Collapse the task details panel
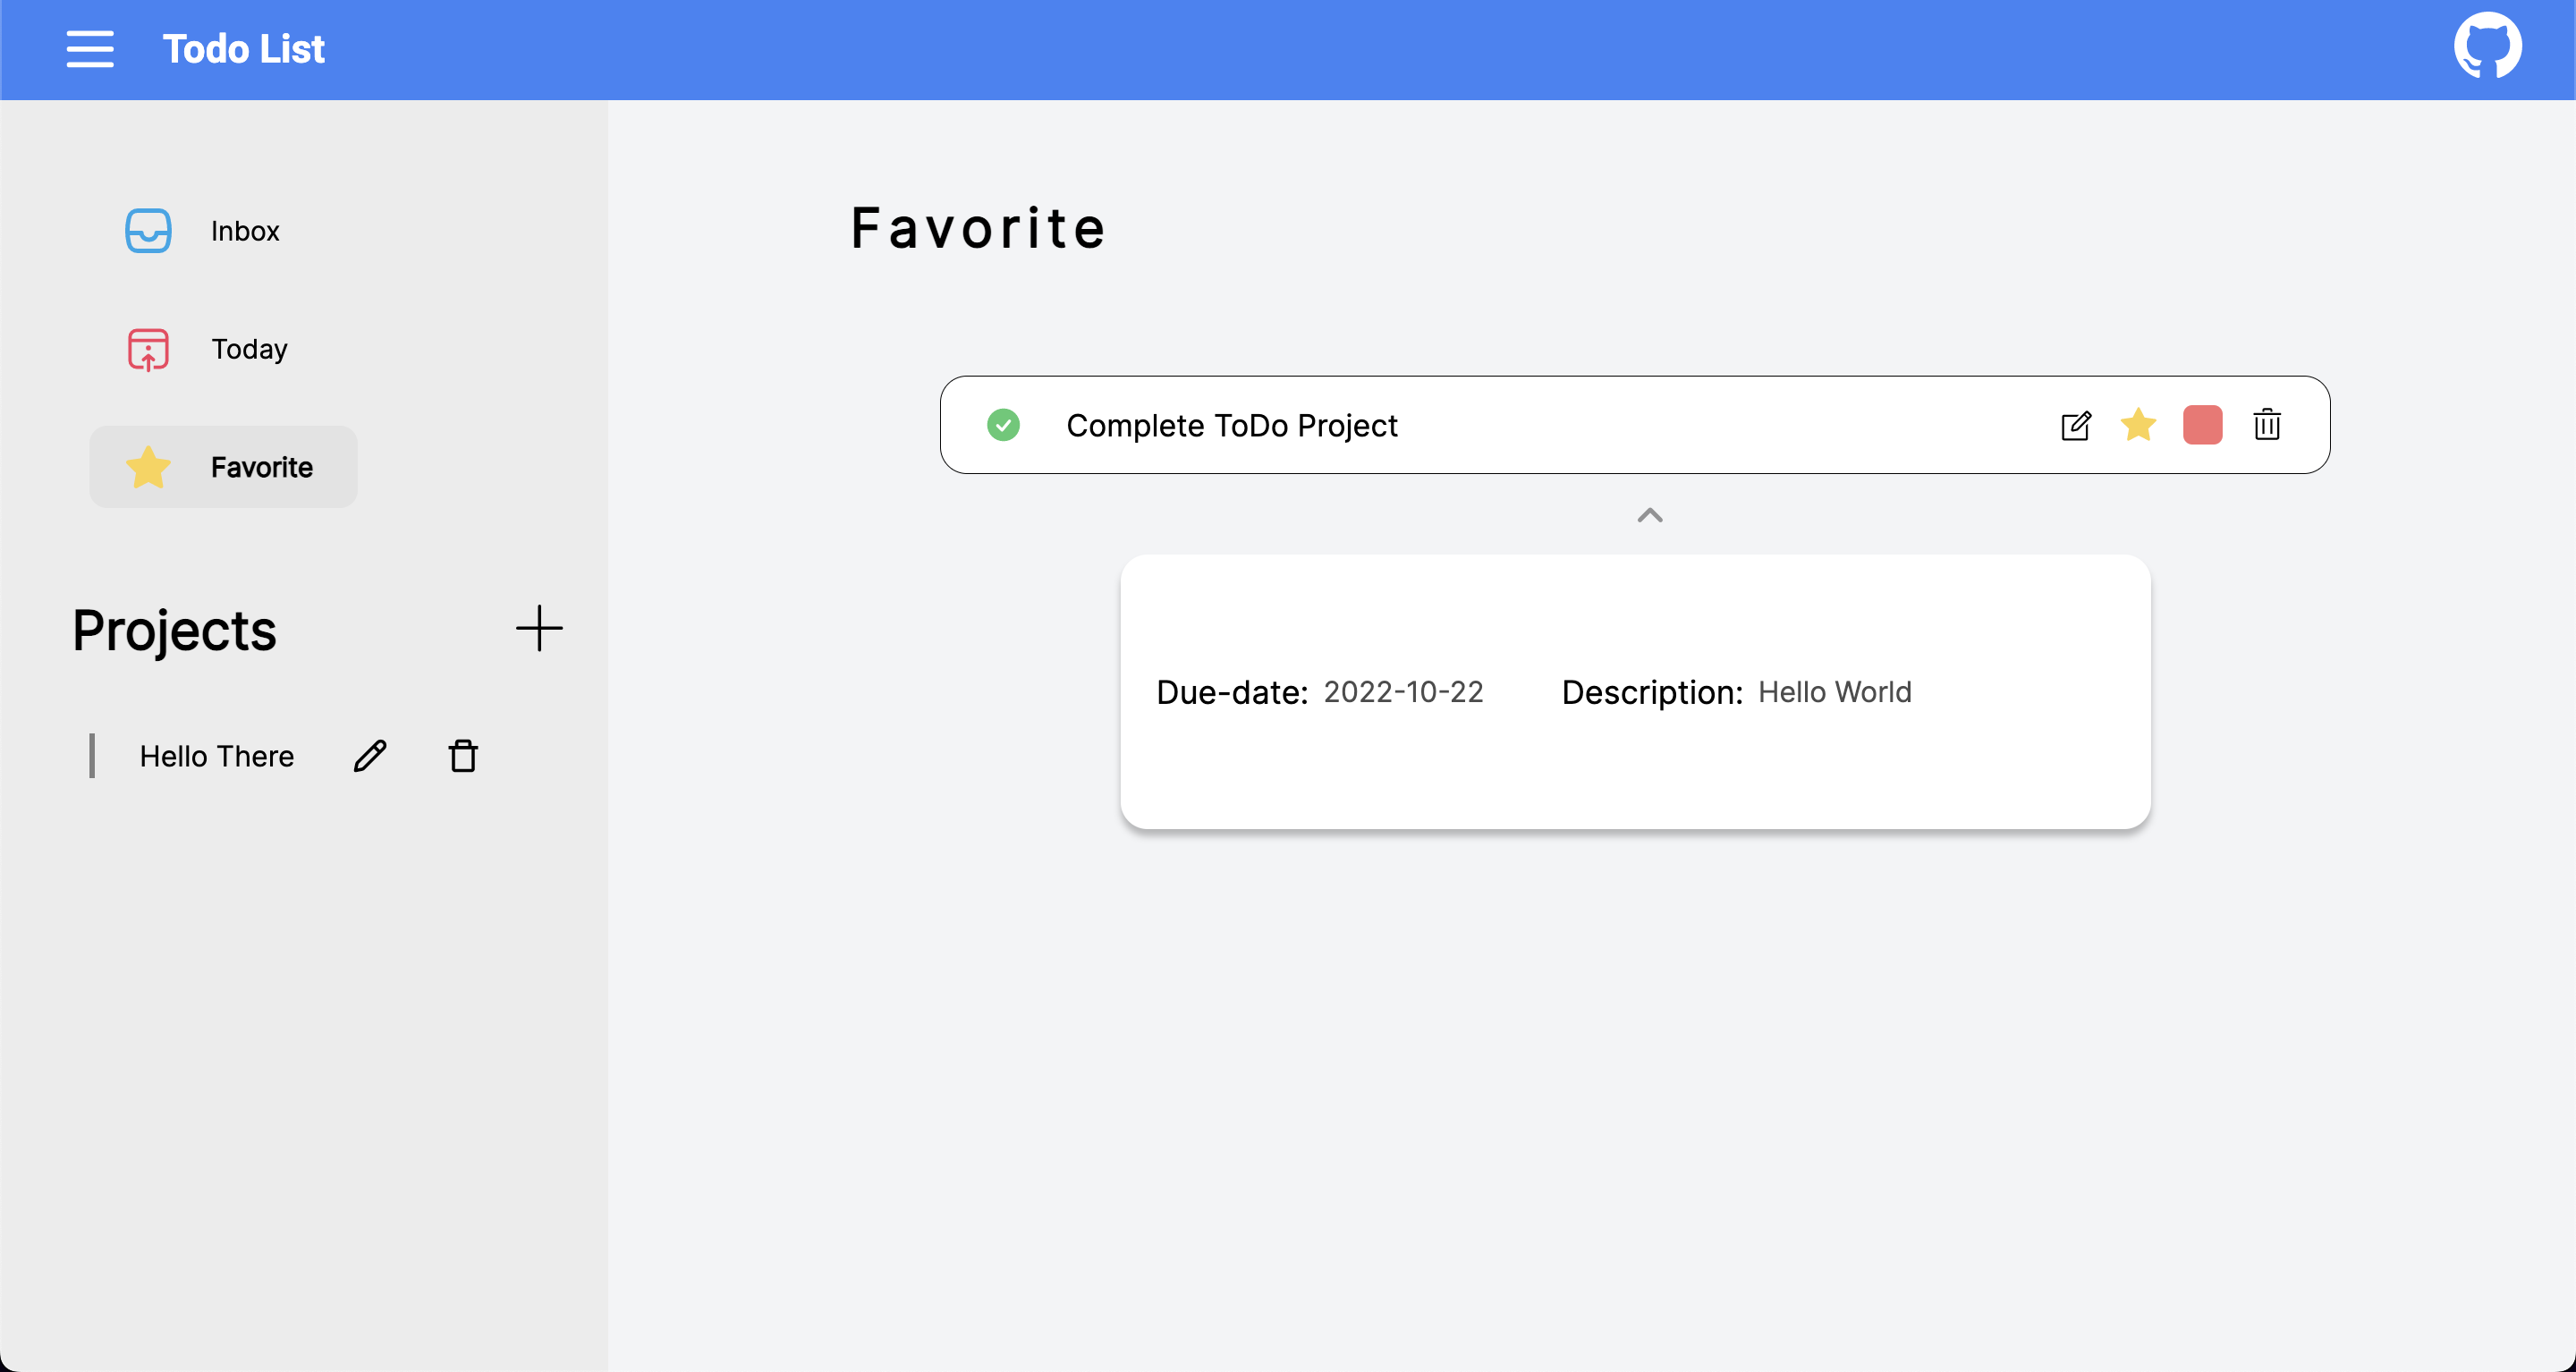 coord(1649,516)
